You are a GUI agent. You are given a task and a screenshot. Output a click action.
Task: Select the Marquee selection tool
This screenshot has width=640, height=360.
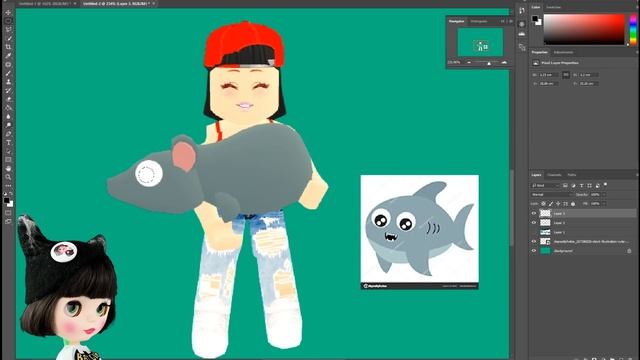pos(8,21)
